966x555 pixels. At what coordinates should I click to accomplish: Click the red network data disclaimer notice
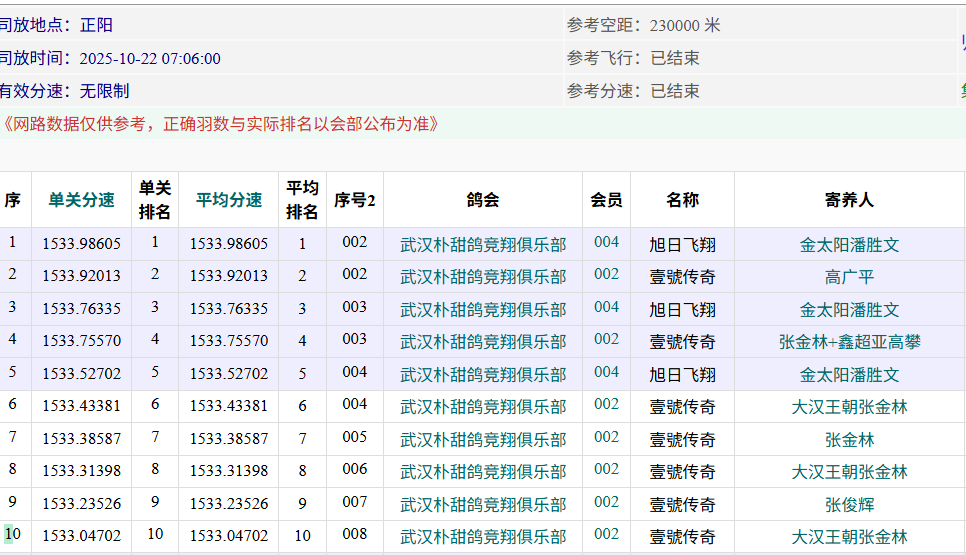[x=219, y=124]
